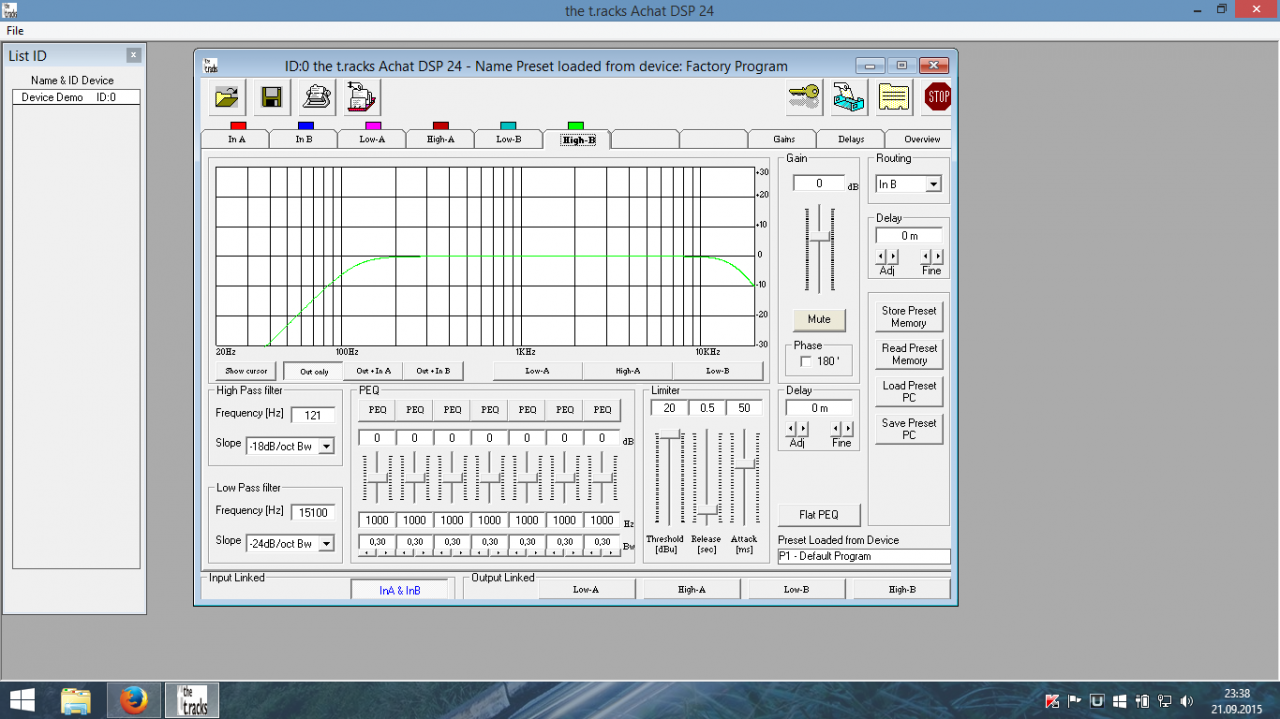Click Store Preset Memory button
This screenshot has width=1280, height=719.
pos(909,317)
